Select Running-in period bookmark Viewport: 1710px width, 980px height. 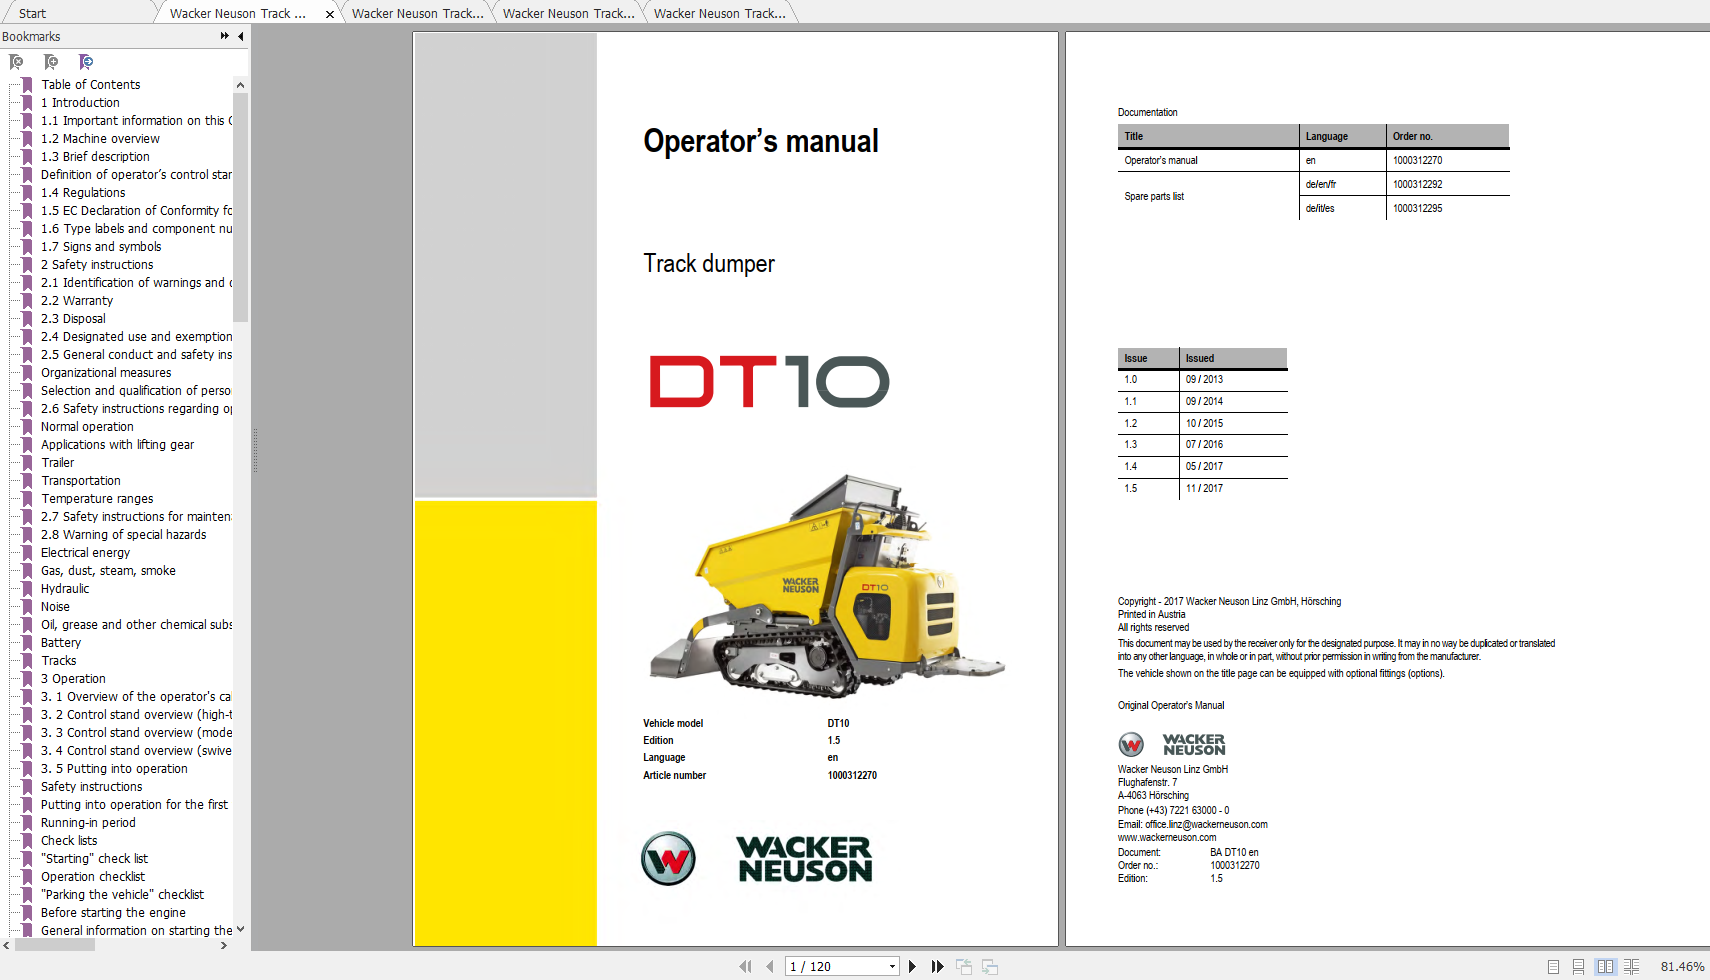(88, 823)
